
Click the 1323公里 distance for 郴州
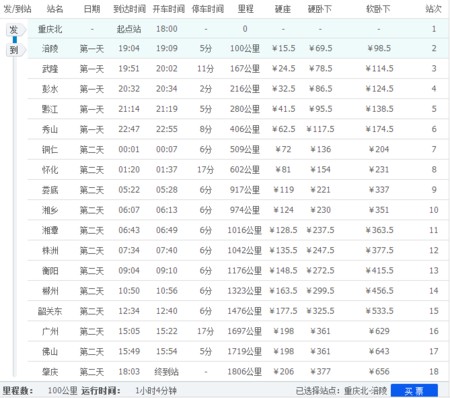point(245,291)
